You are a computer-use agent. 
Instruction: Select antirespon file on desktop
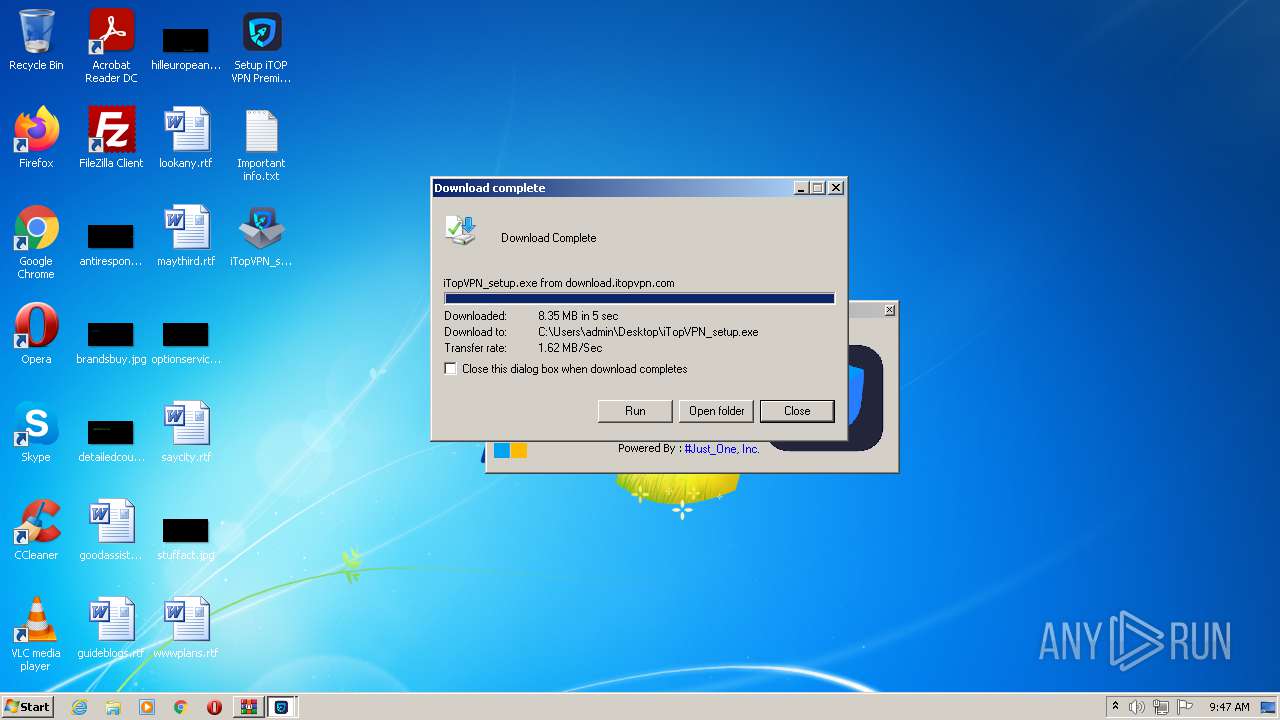coord(111,245)
